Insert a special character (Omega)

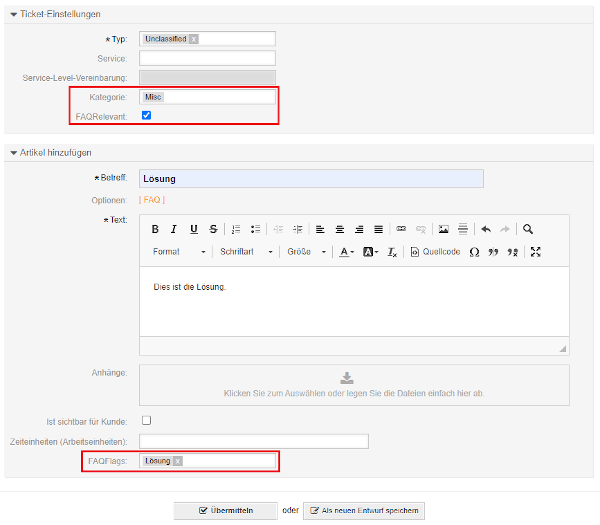[x=474, y=252]
